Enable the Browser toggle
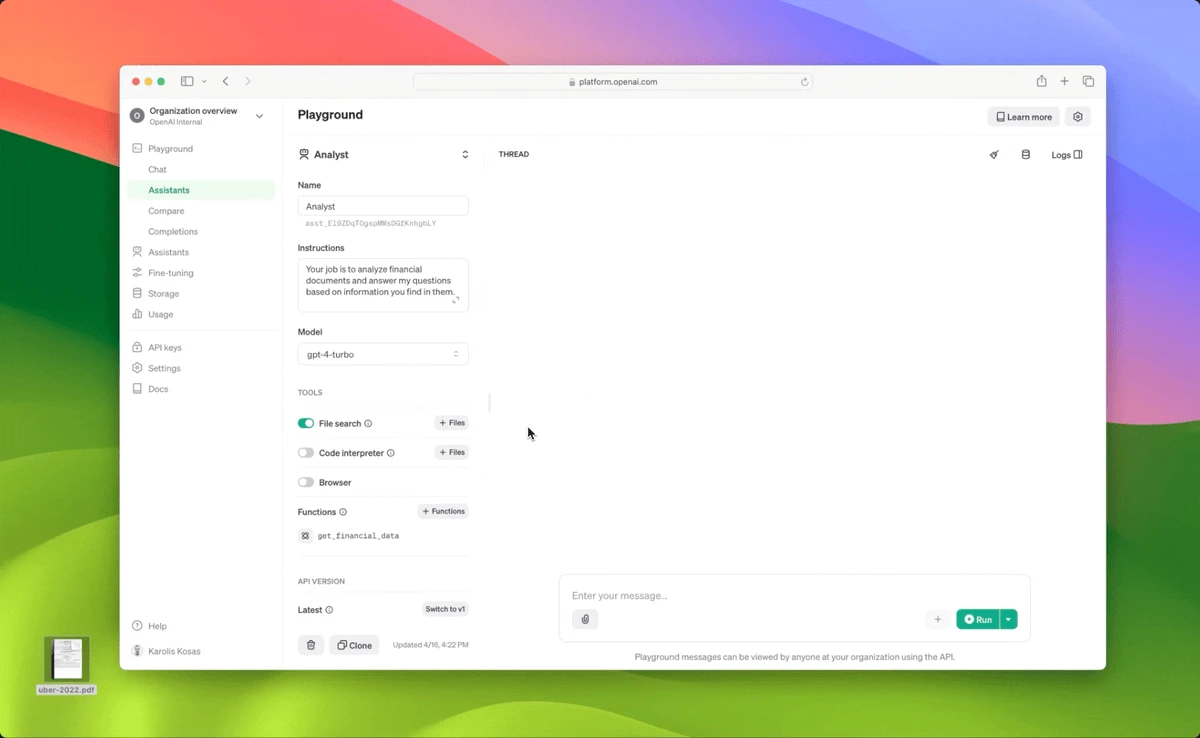The width and height of the screenshot is (1200, 738). click(306, 482)
